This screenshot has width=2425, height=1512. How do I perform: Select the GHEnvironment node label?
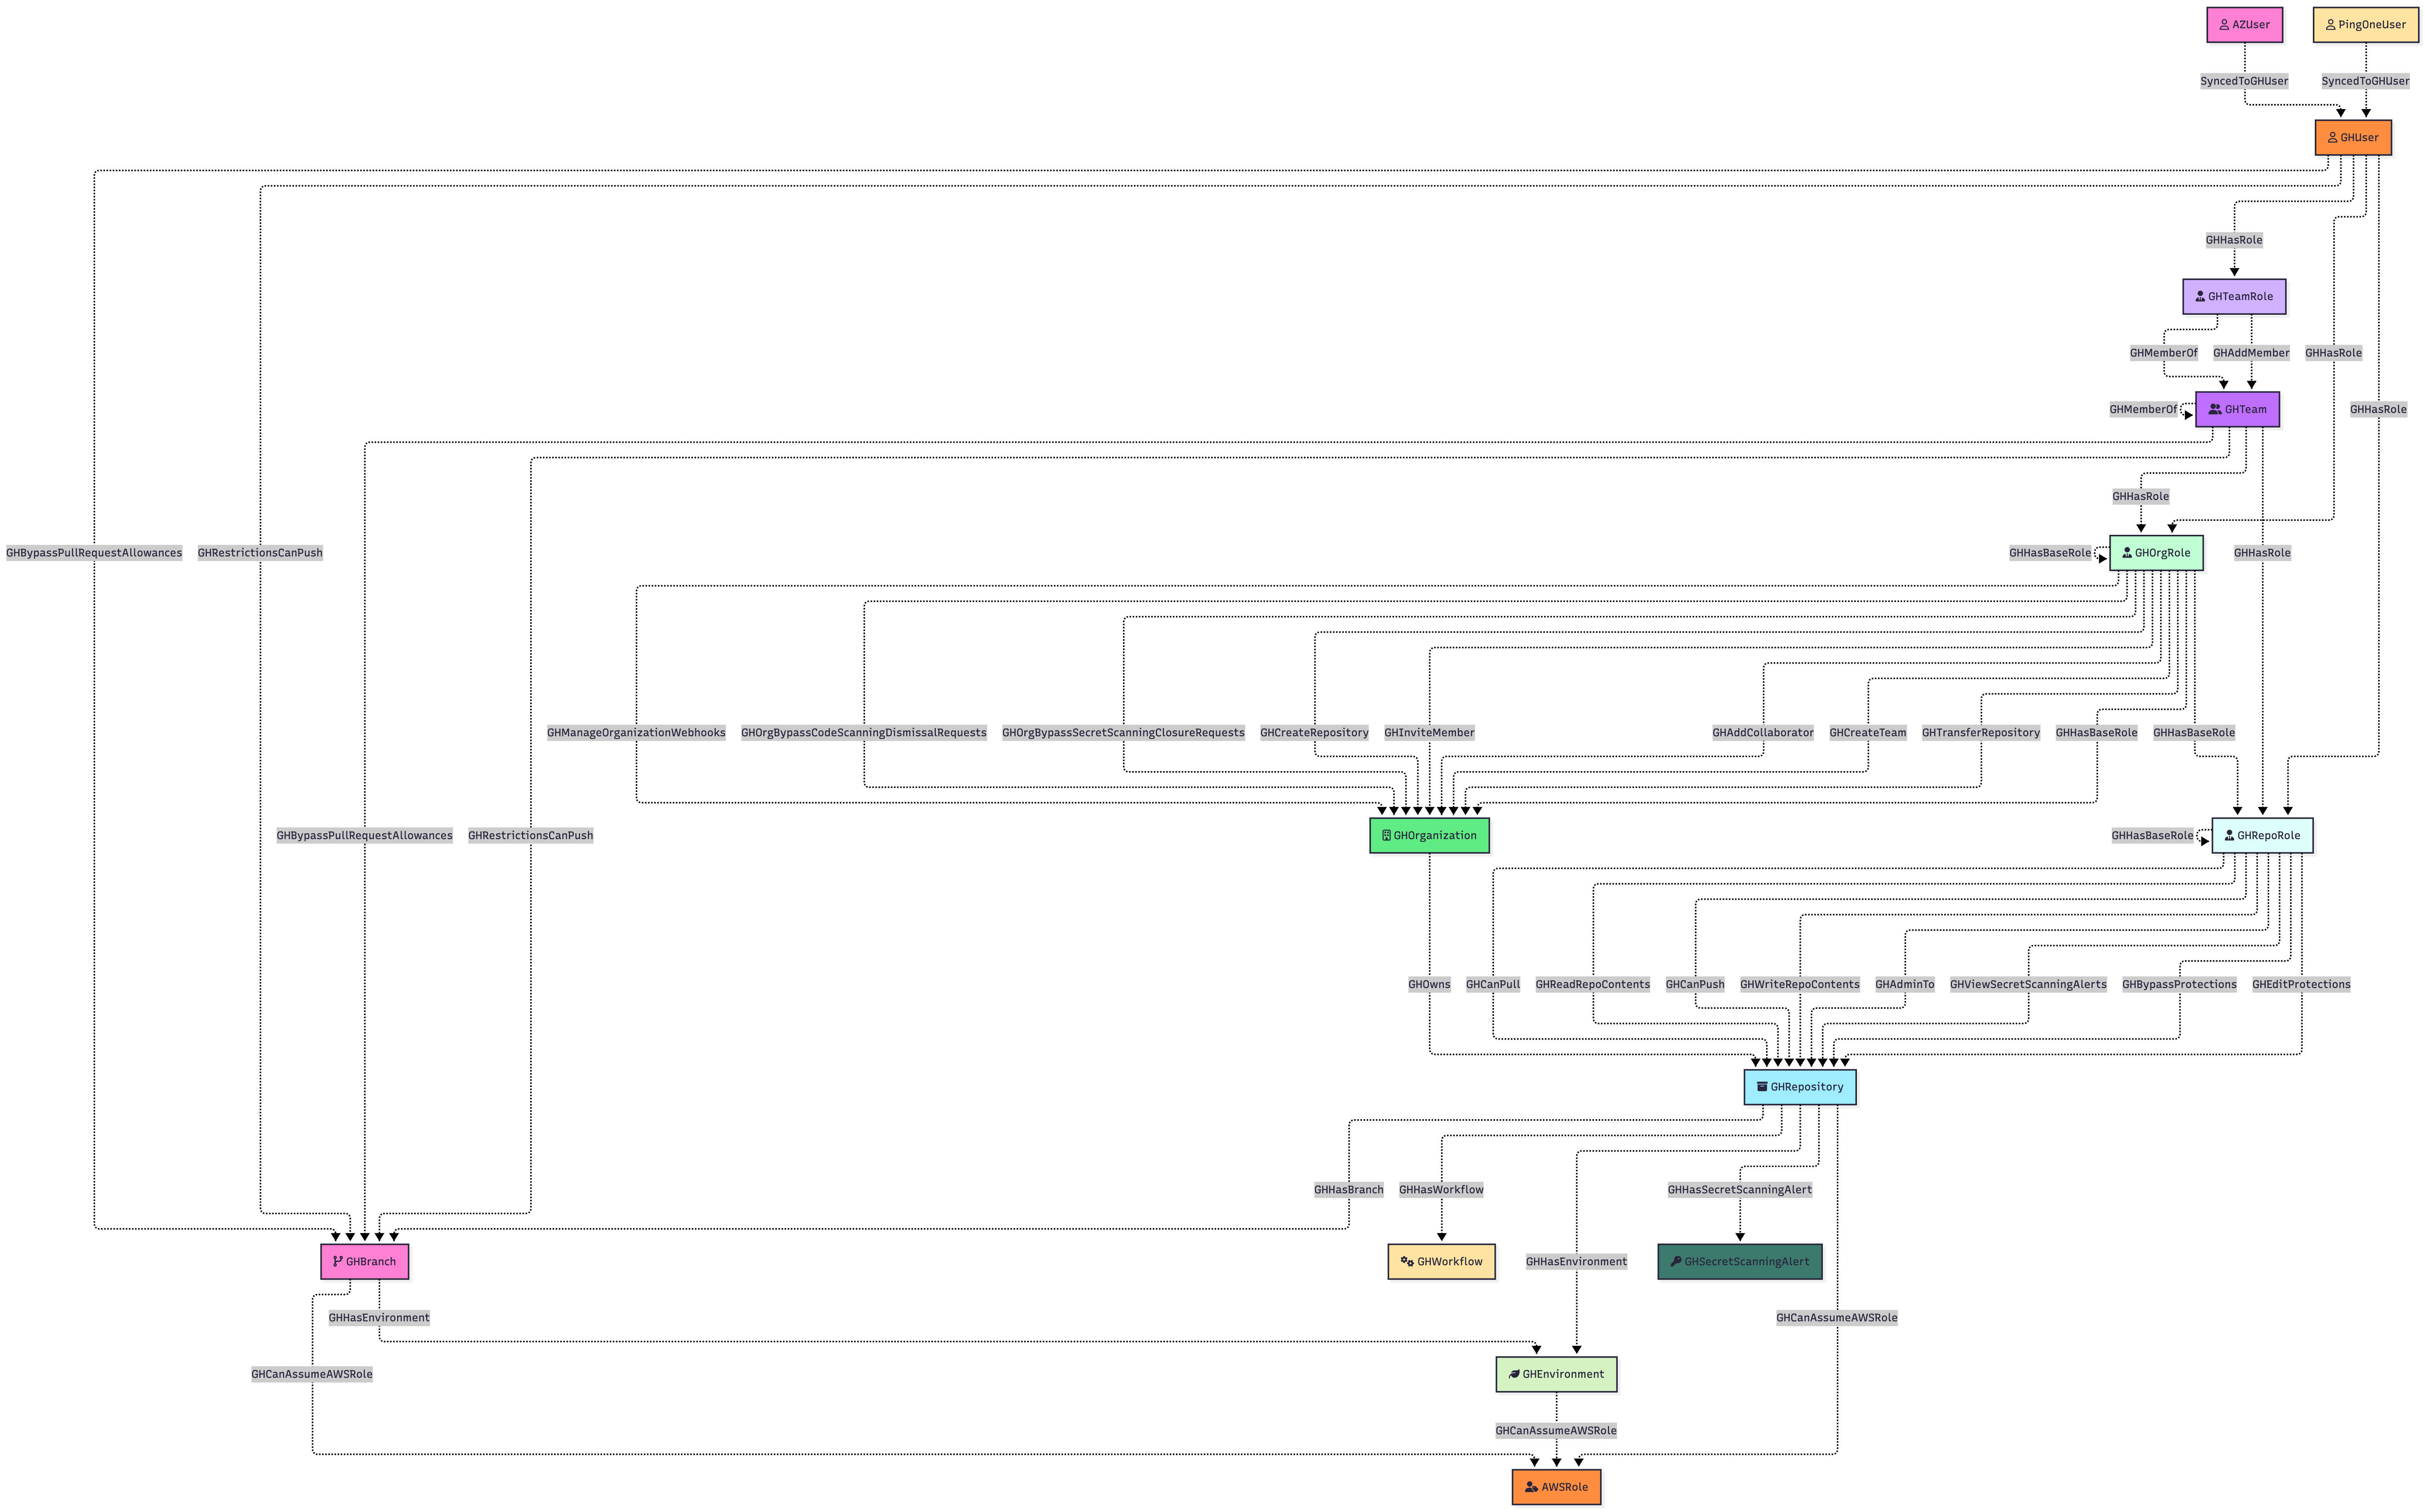click(x=1563, y=1375)
